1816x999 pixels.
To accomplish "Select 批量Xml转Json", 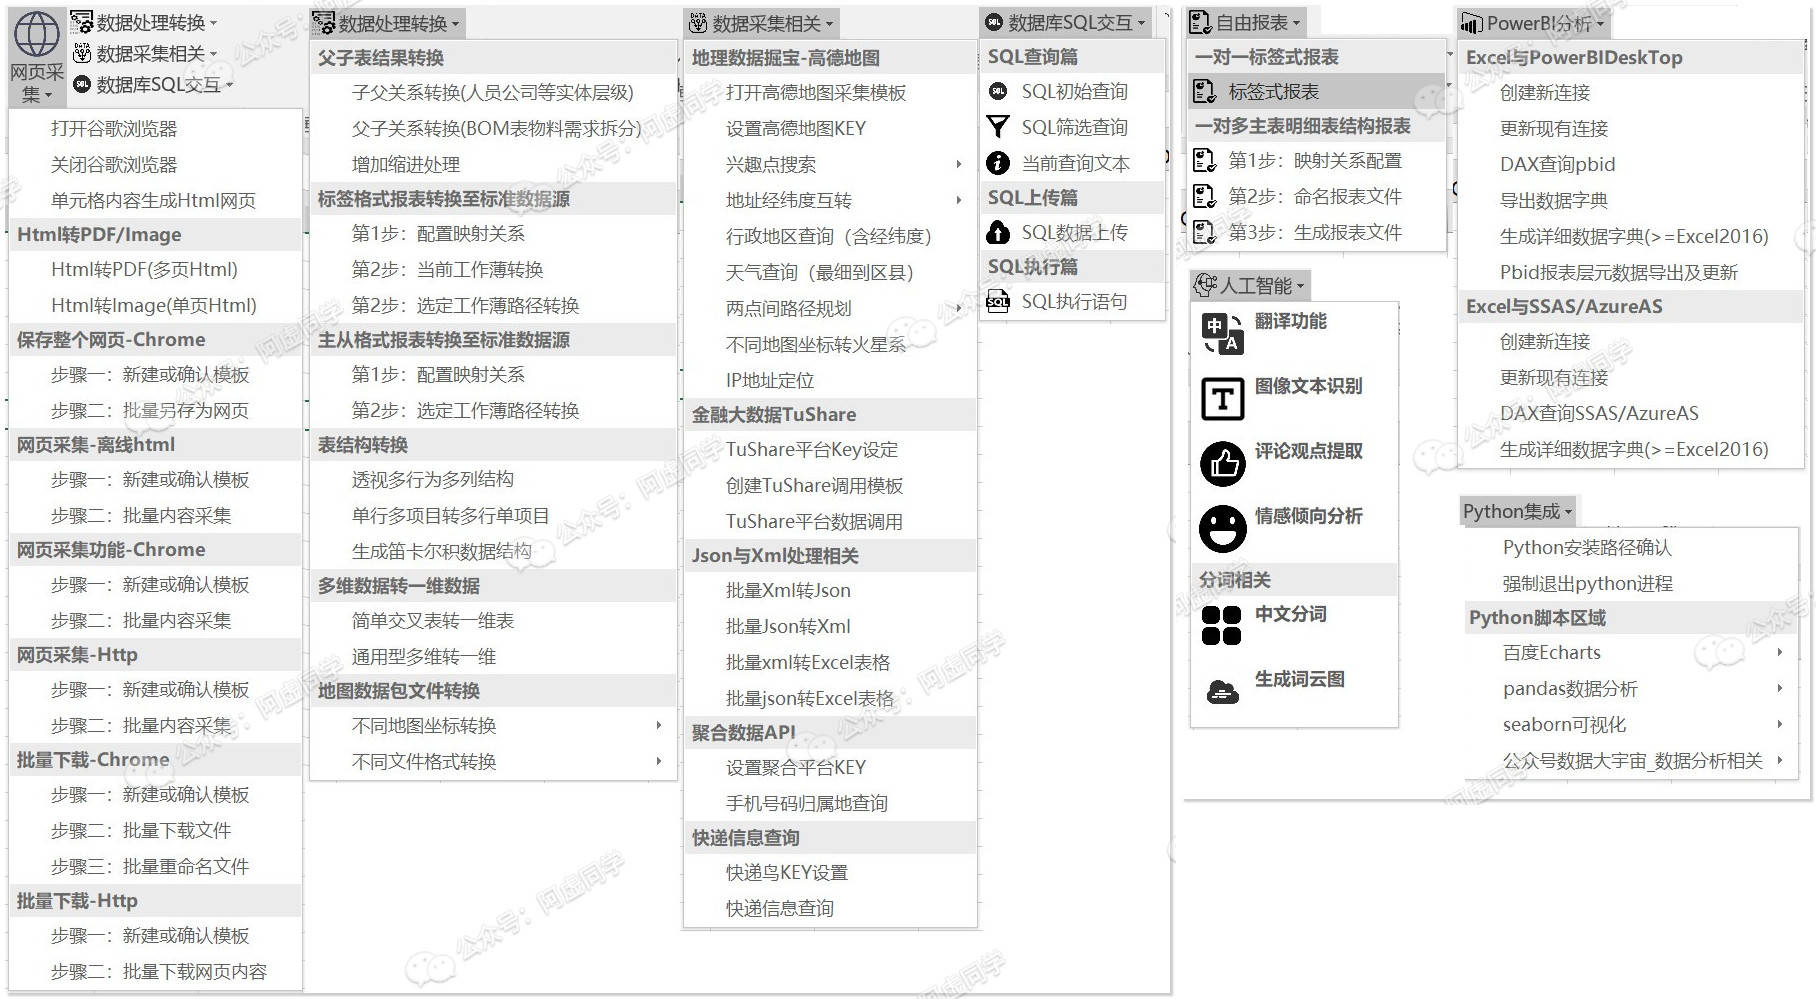I will click(830, 590).
